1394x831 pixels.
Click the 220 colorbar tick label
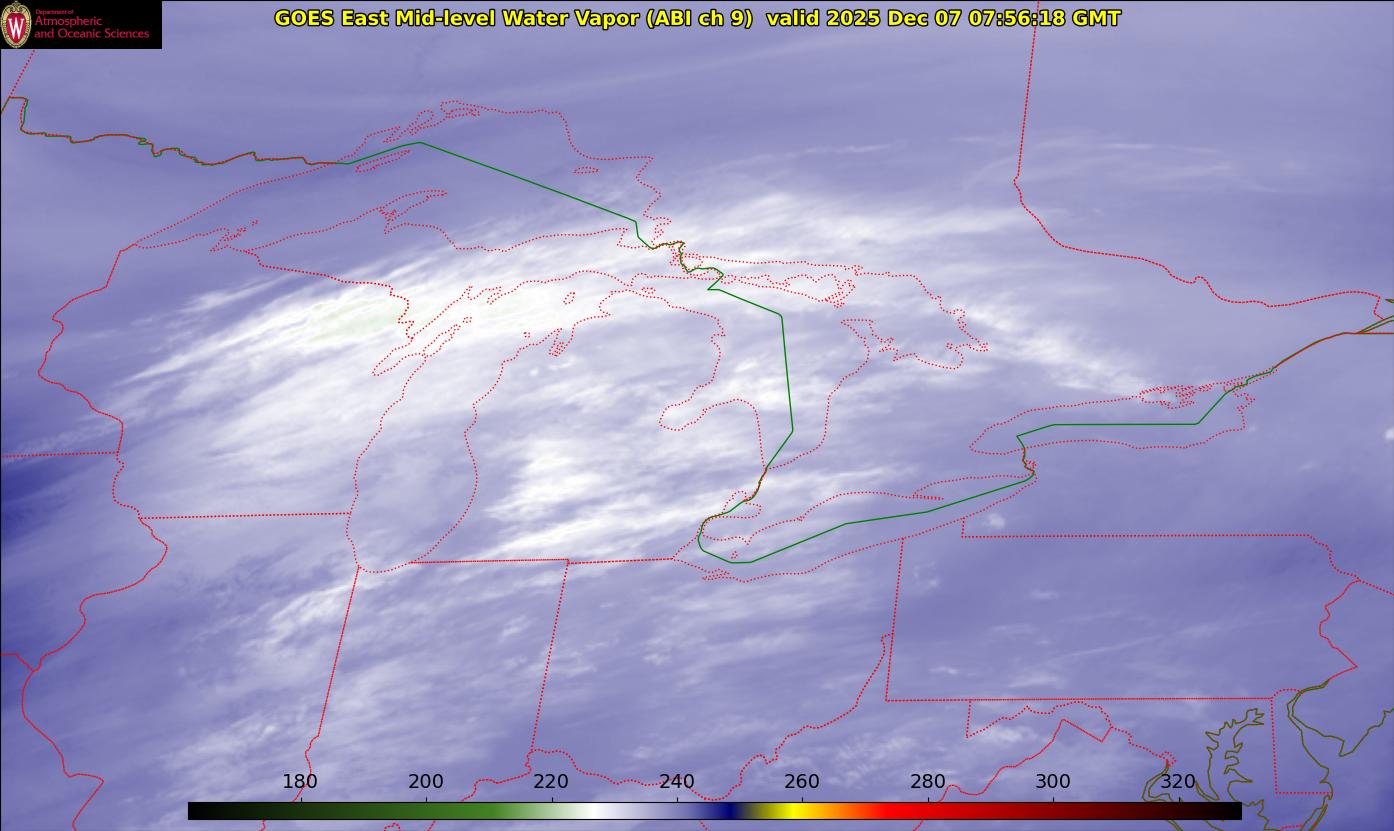[551, 781]
